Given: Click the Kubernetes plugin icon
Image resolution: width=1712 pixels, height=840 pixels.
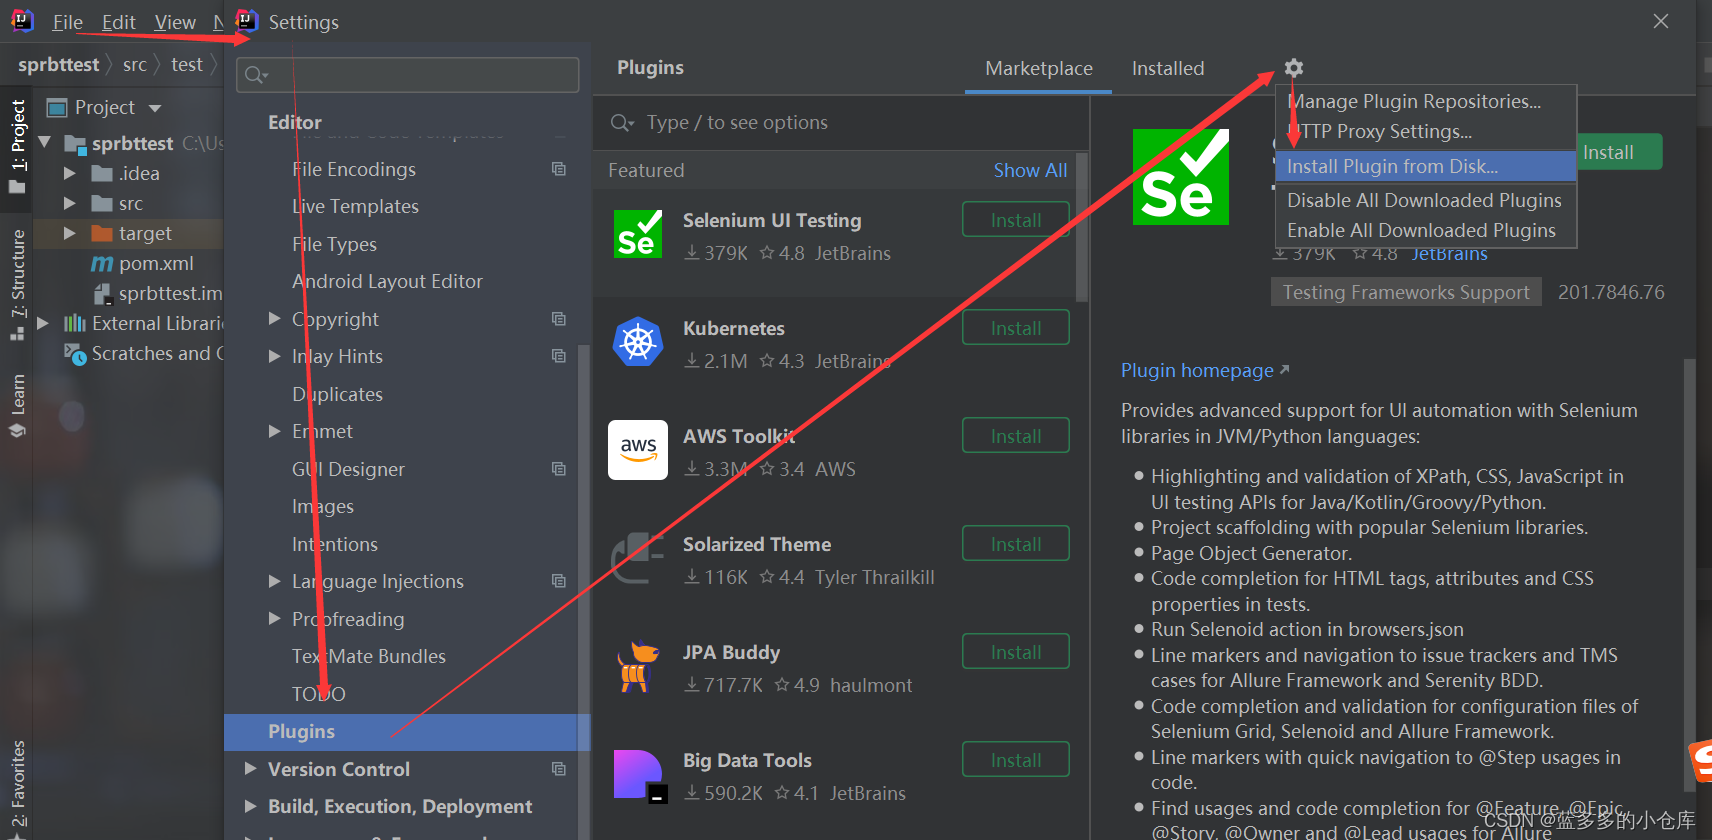Looking at the screenshot, I should click(638, 342).
